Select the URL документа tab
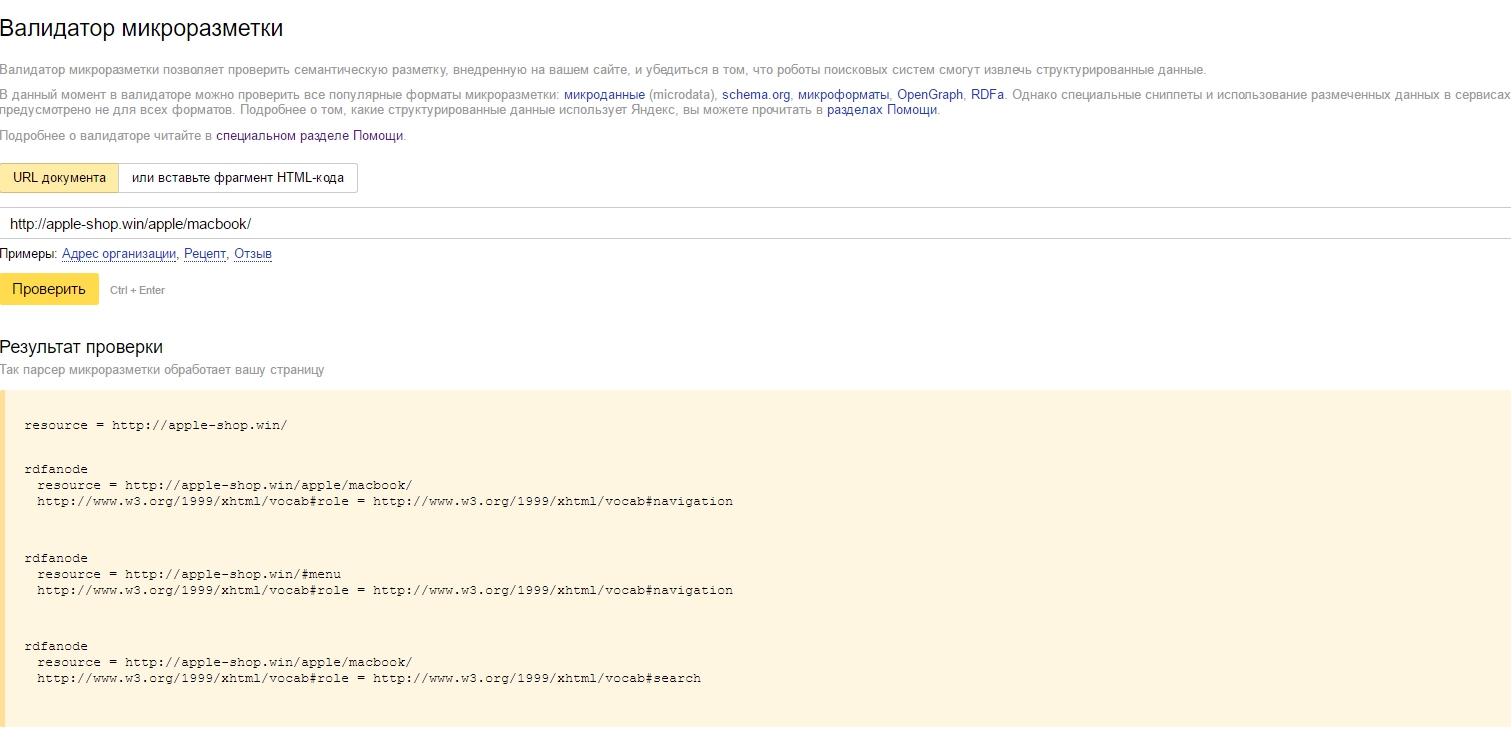This screenshot has width=1511, height=729. point(59,178)
